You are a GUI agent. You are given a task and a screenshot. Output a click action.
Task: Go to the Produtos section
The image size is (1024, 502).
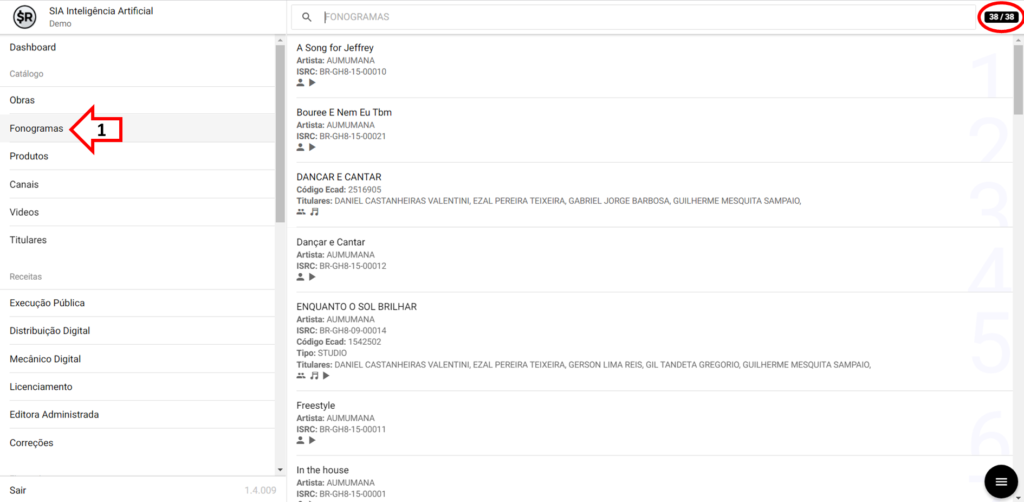pos(29,157)
